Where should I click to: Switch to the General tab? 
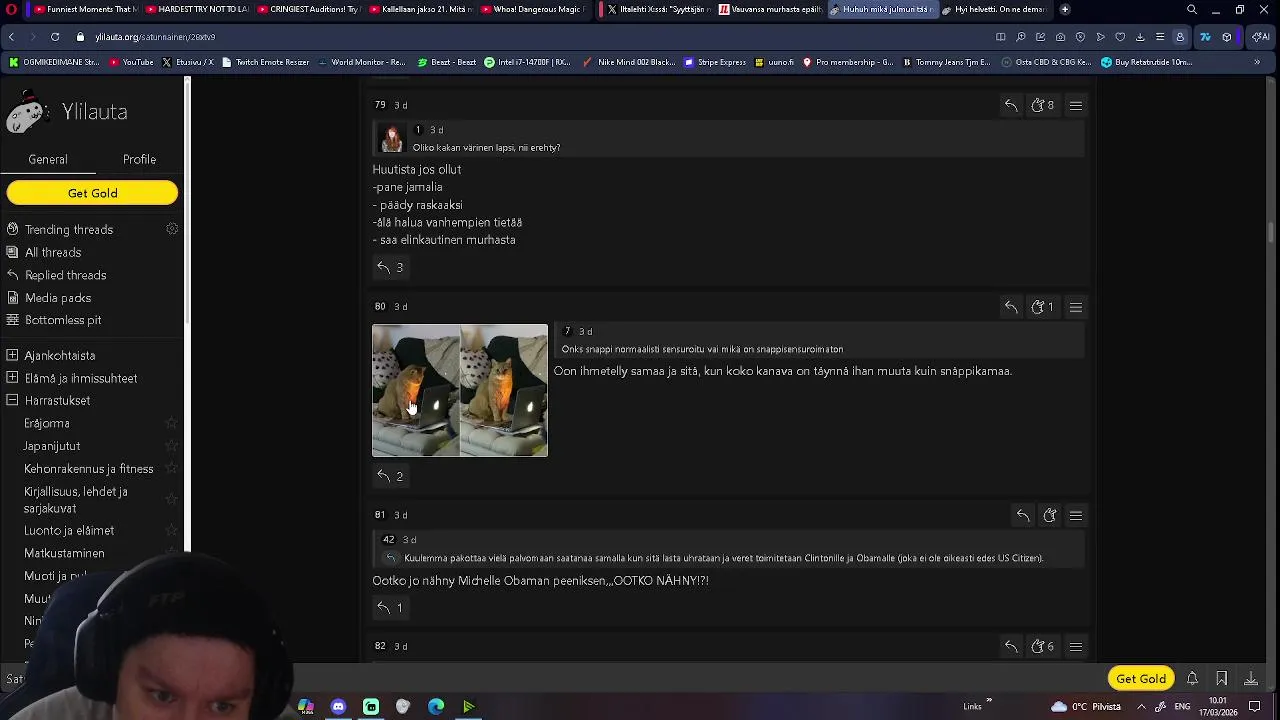[48, 159]
